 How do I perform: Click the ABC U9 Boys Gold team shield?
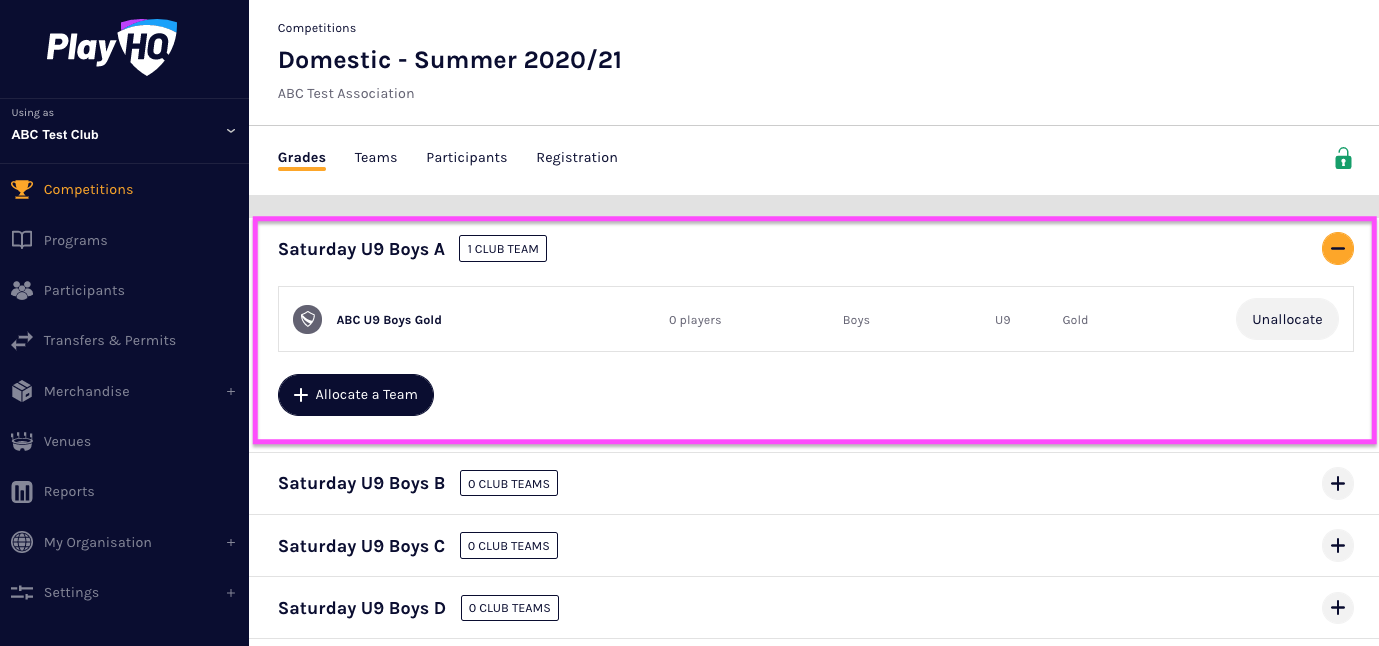coord(307,320)
